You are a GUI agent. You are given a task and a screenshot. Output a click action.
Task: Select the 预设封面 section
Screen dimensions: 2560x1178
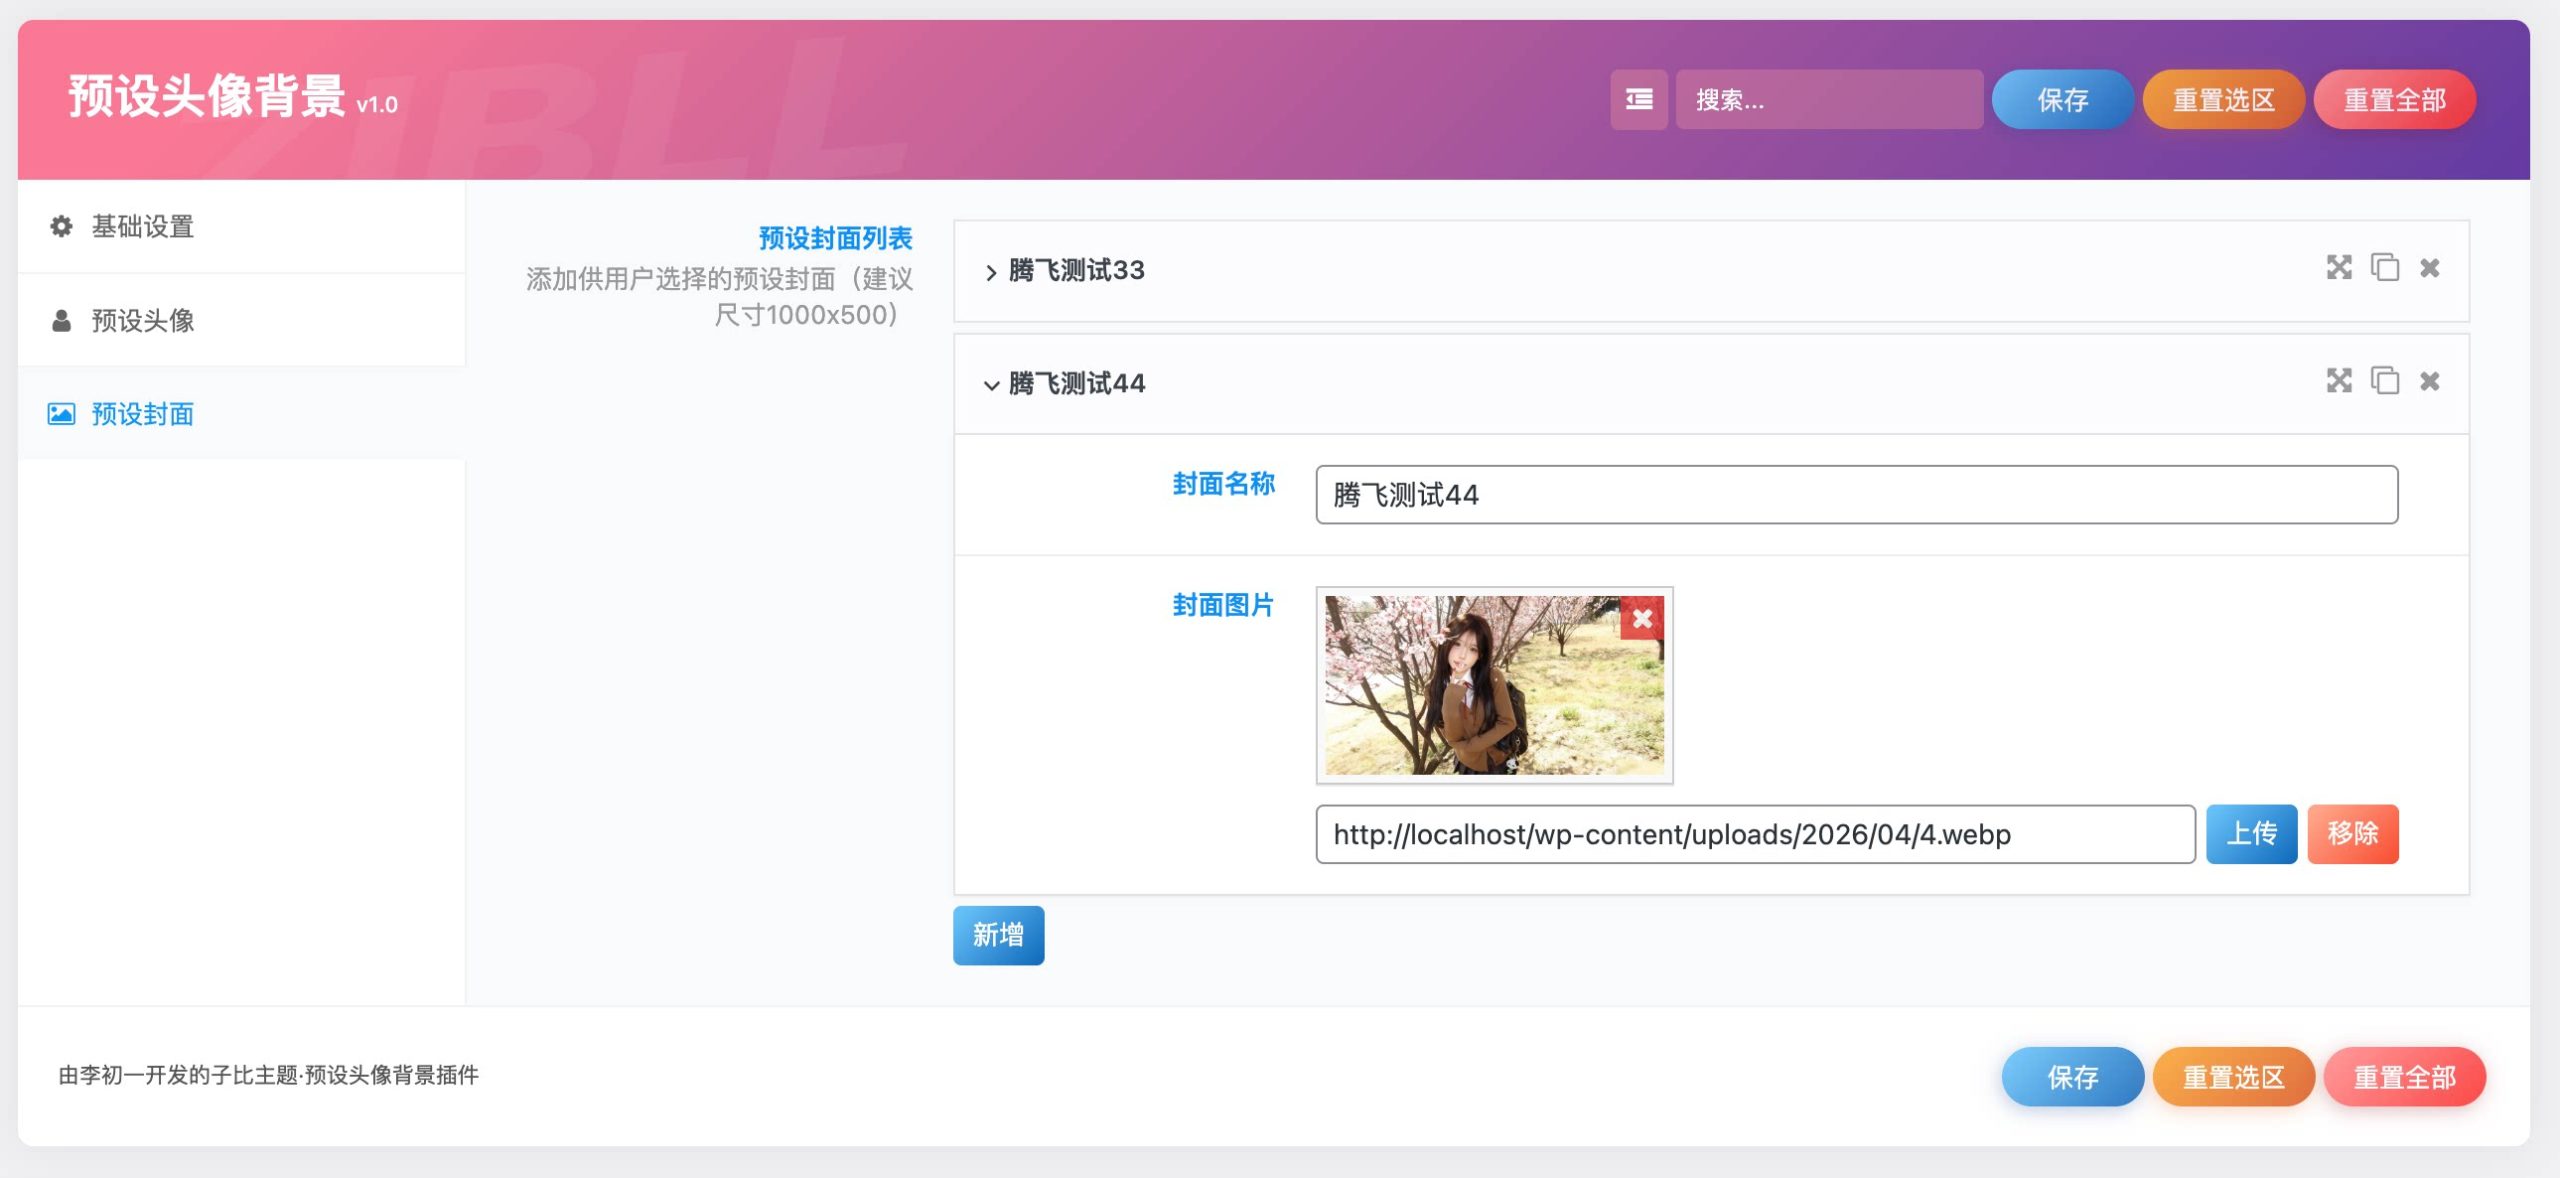click(241, 414)
